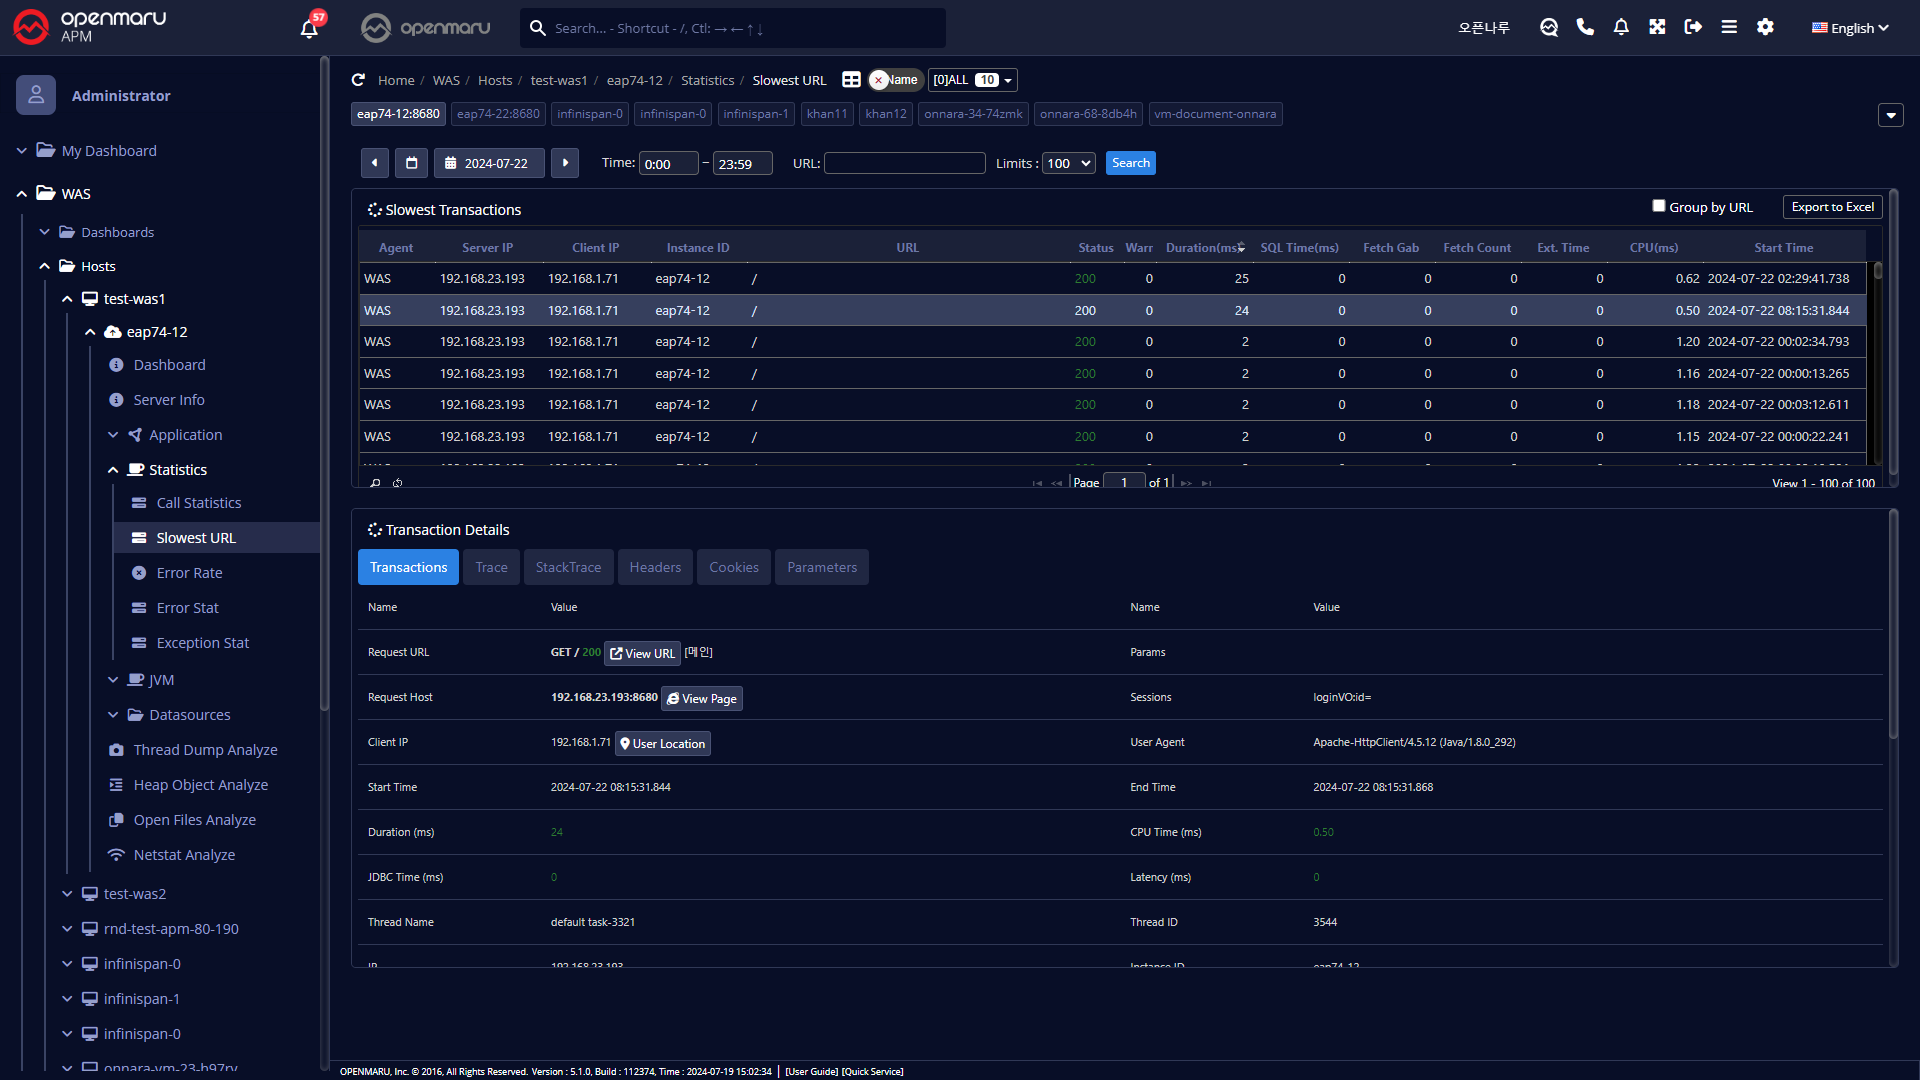Click the fullscreen expand icon in header

click(x=1657, y=27)
